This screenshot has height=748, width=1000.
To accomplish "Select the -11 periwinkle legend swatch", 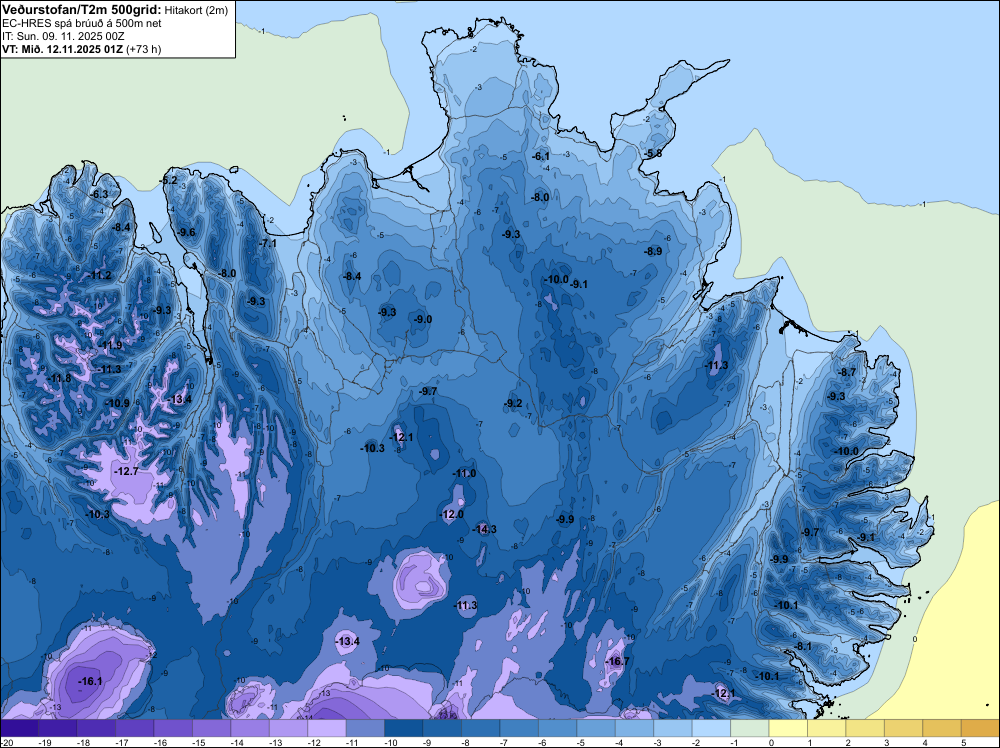I will [x=365, y=728].
